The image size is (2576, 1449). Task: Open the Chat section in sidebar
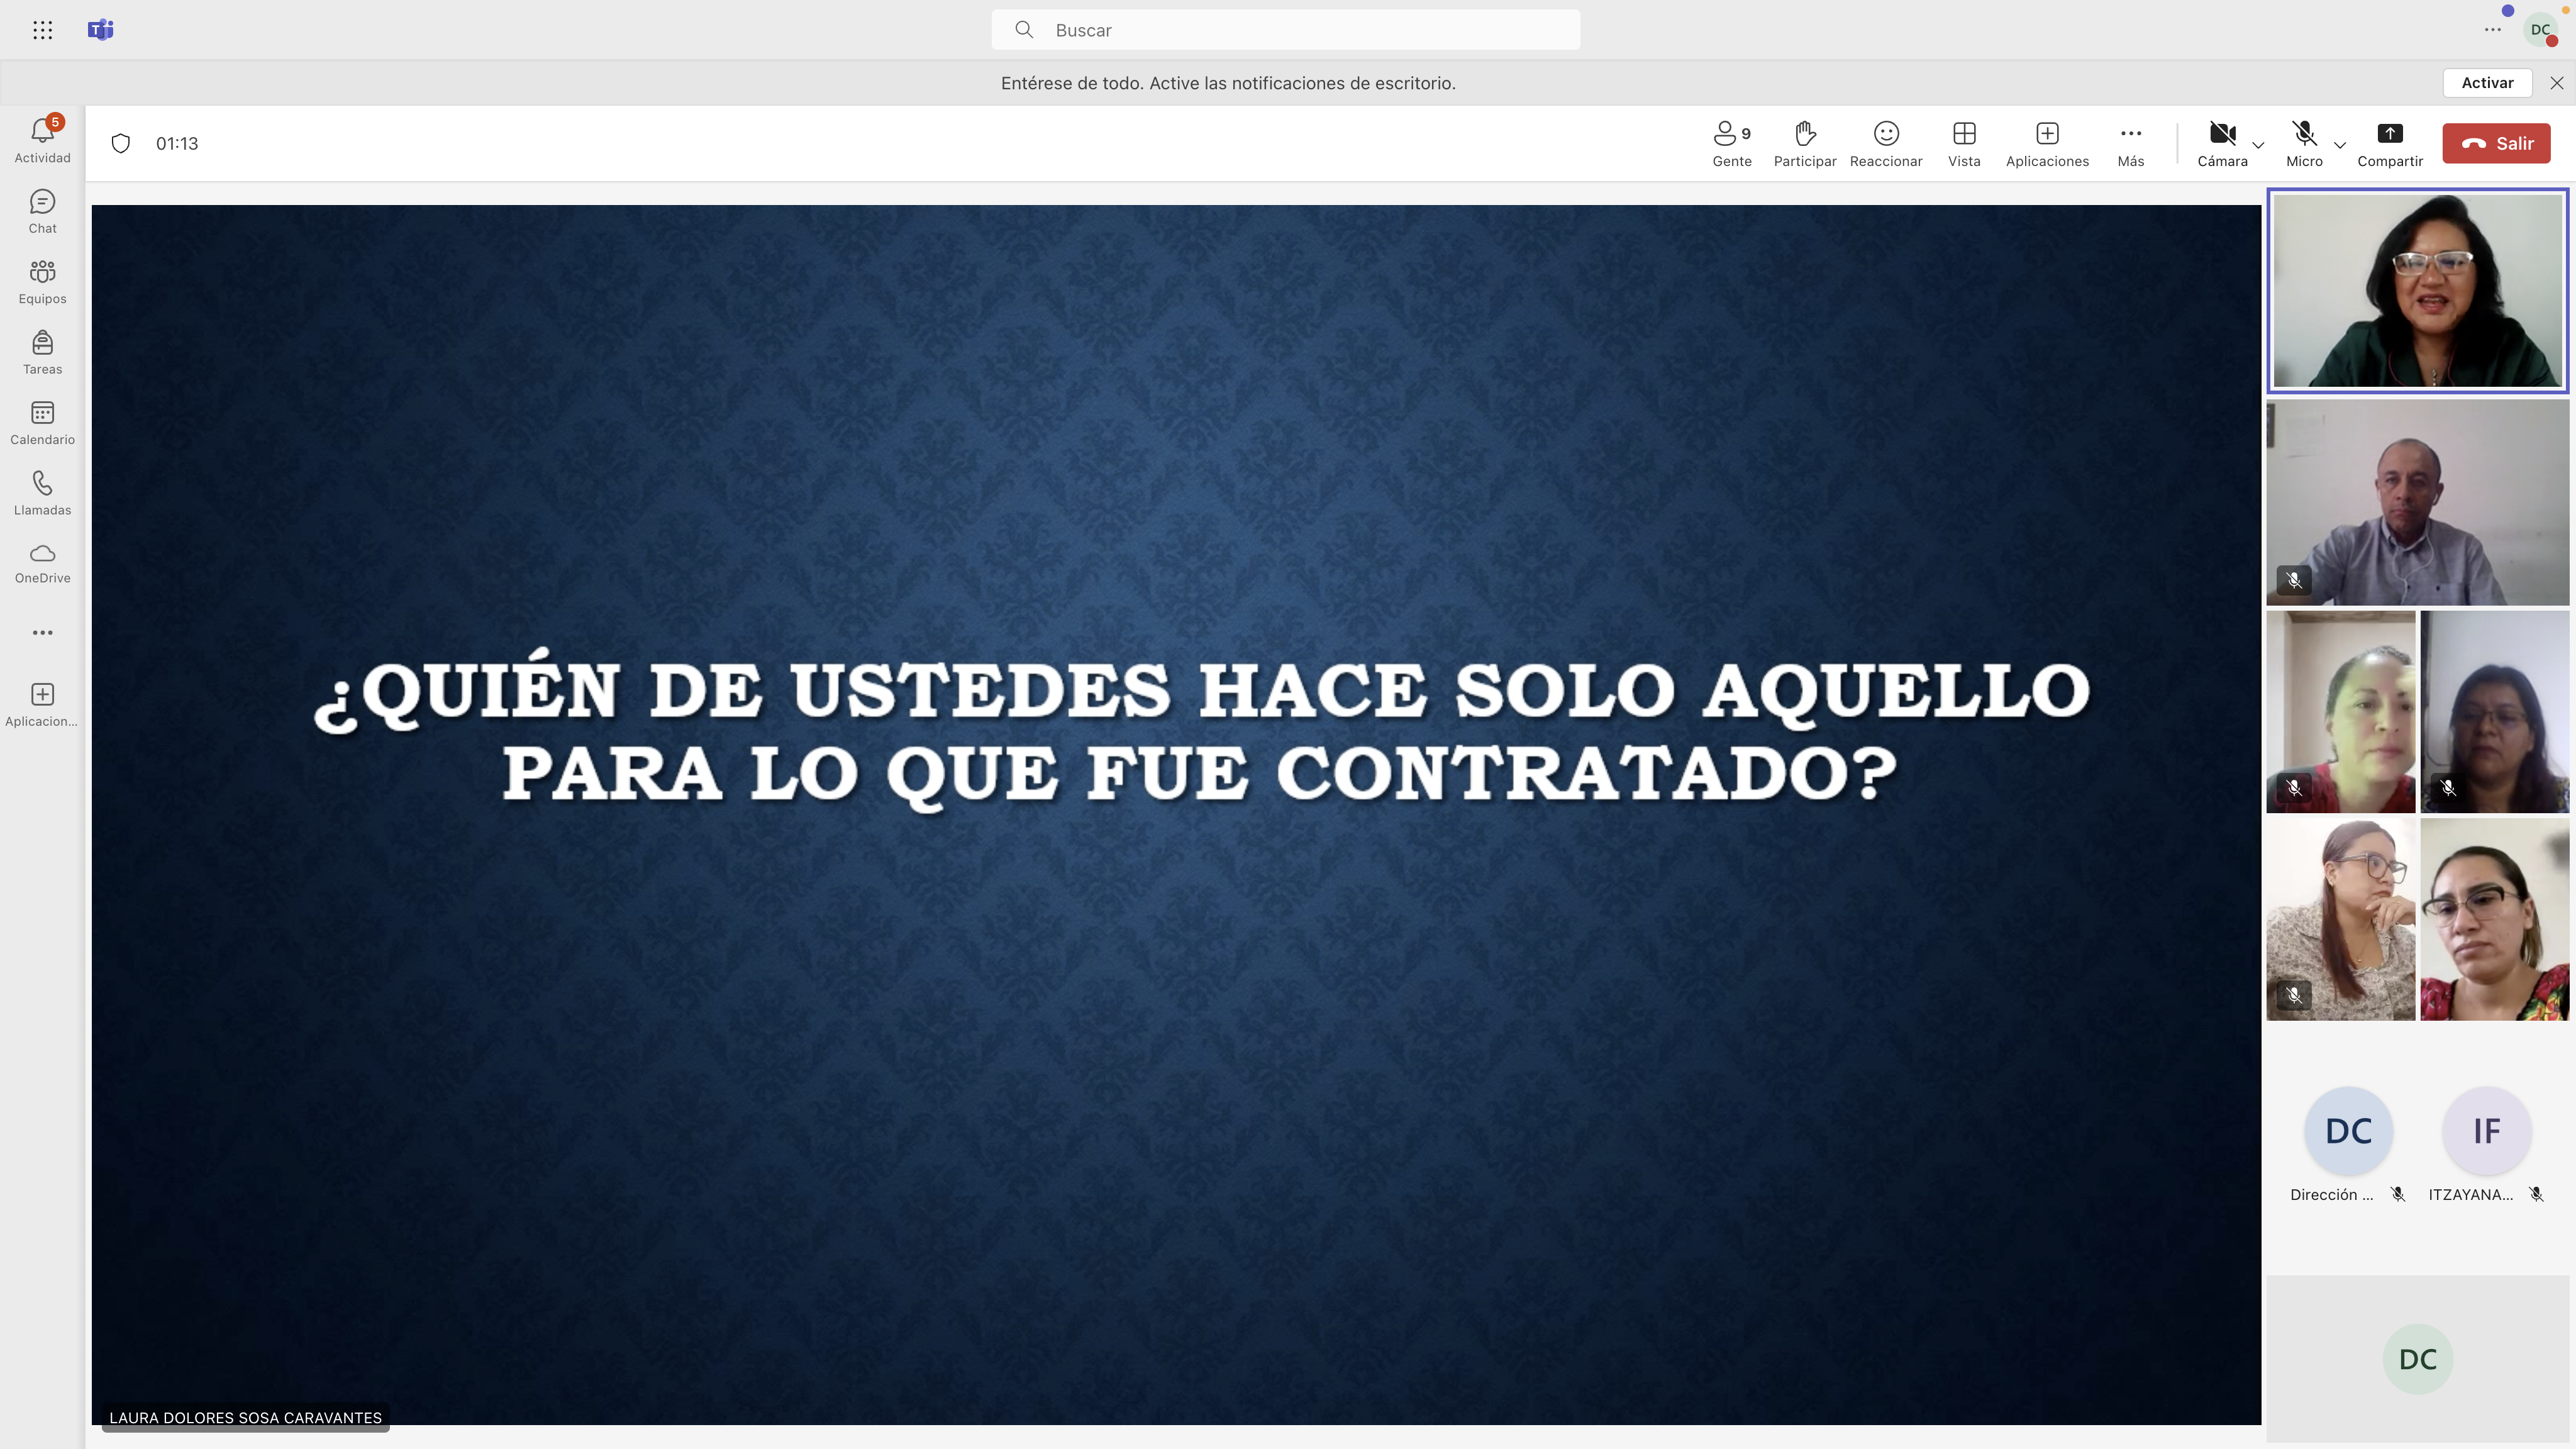tap(42, 212)
